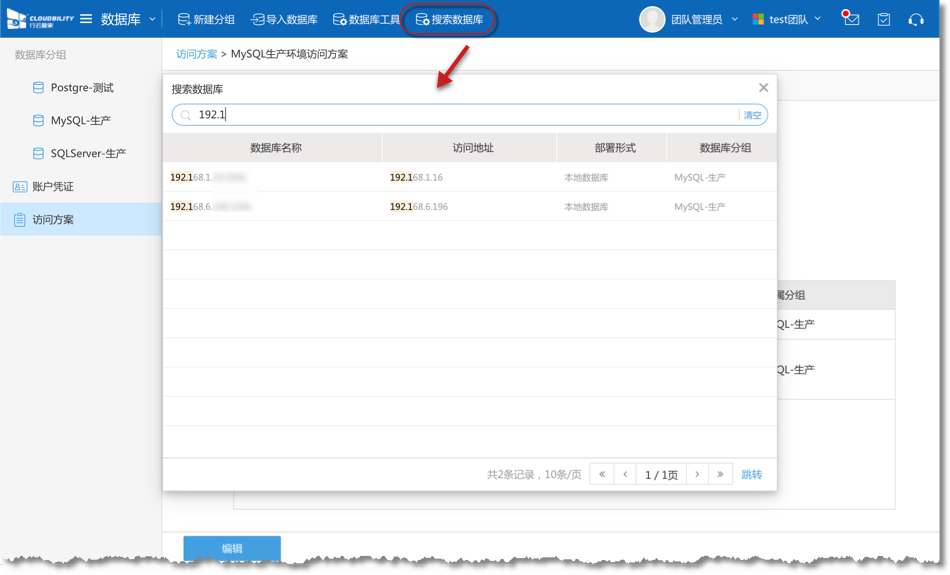
Task: Open 账户凭证 in the left menu
Action: coord(53,186)
